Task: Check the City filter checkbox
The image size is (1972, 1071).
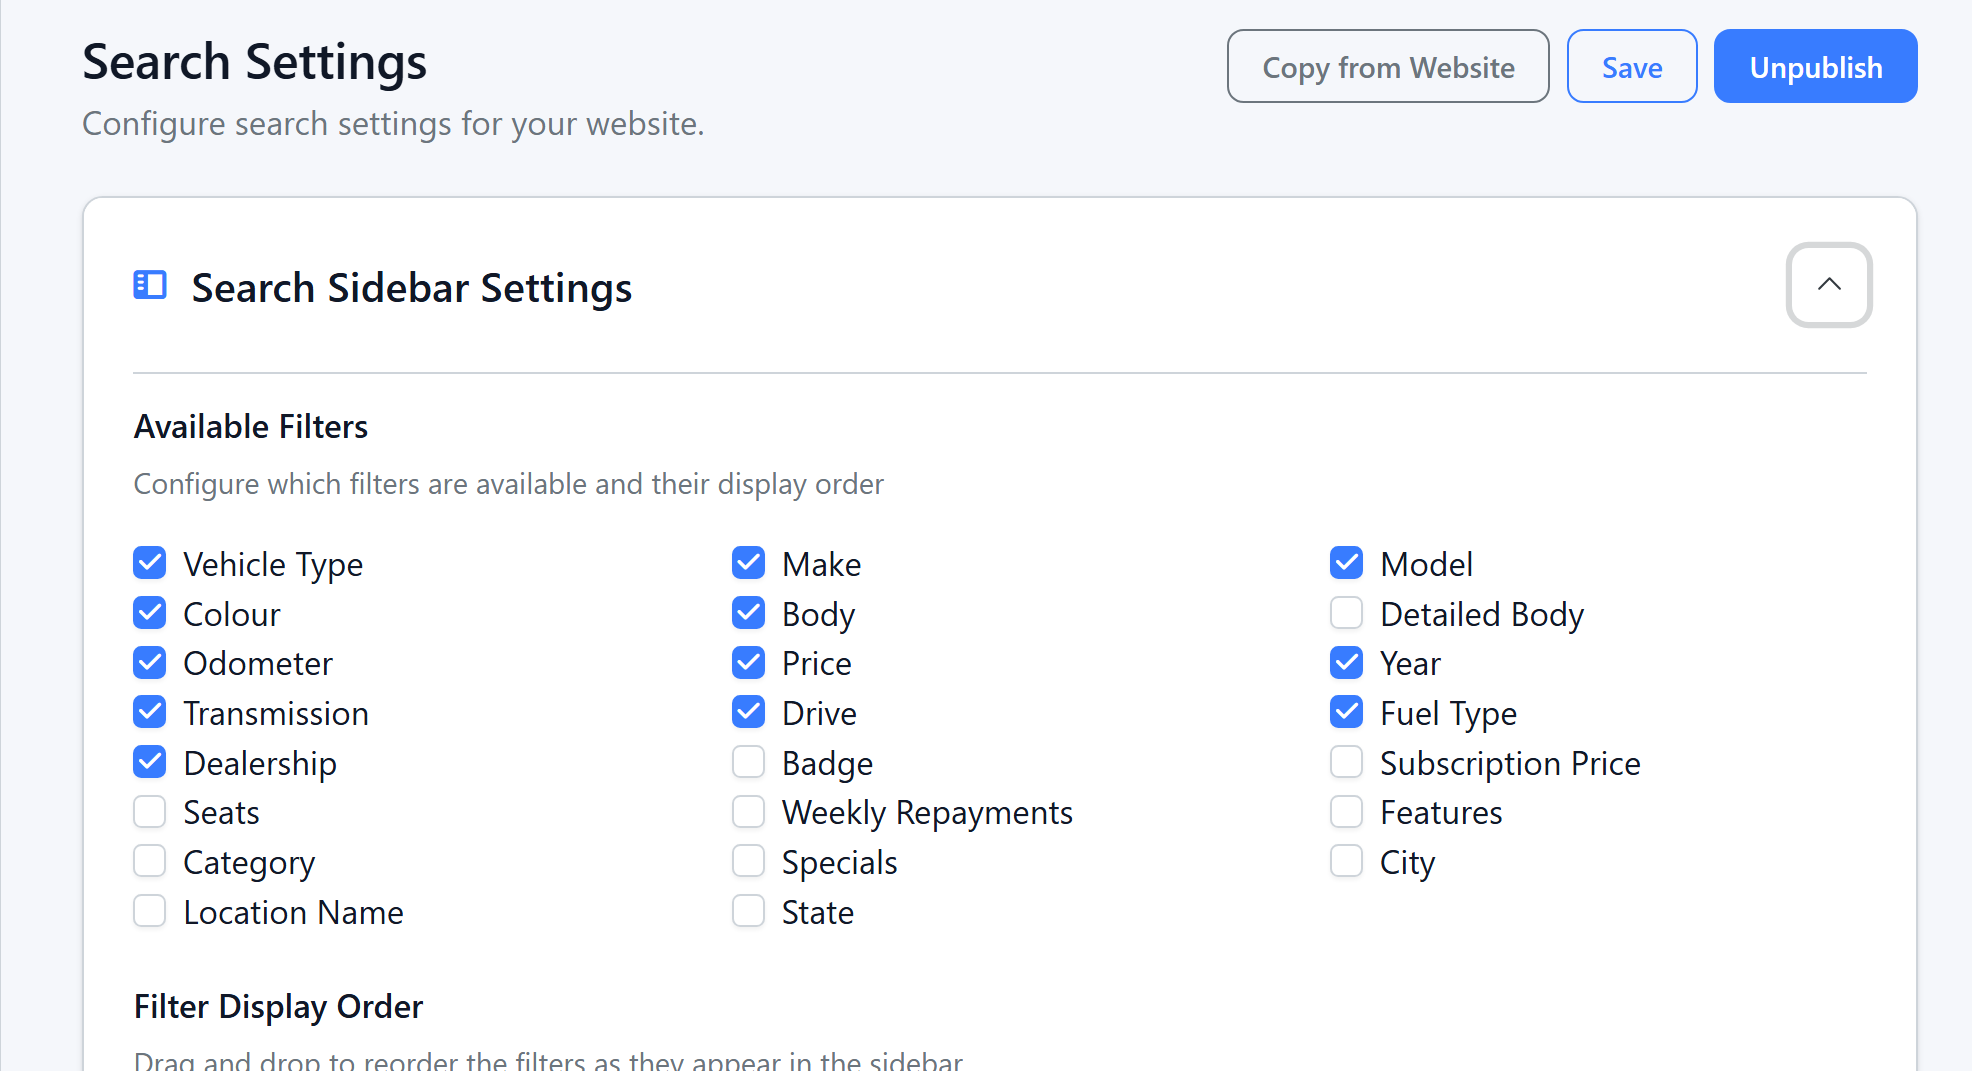Action: click(1346, 861)
